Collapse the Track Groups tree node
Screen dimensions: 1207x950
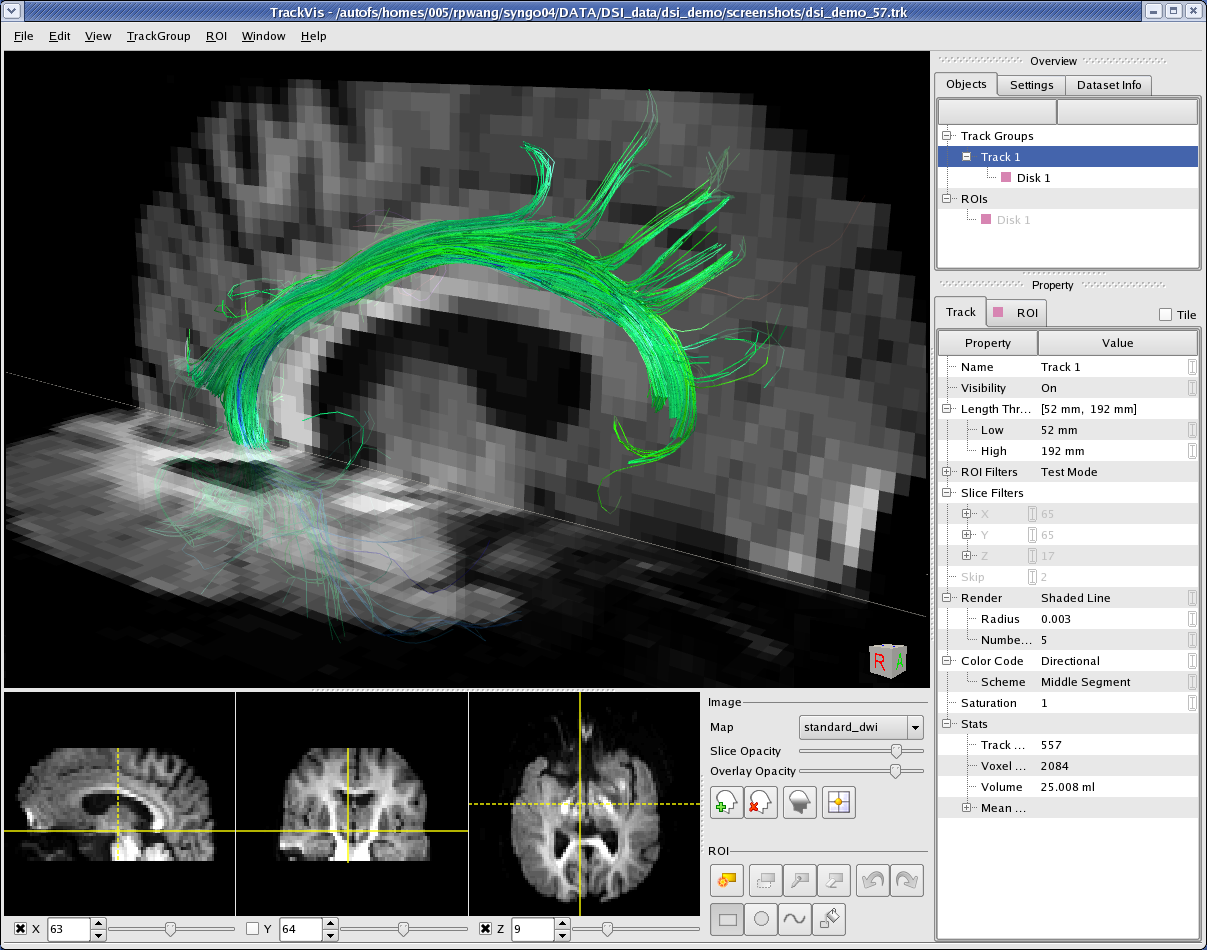tap(947, 136)
